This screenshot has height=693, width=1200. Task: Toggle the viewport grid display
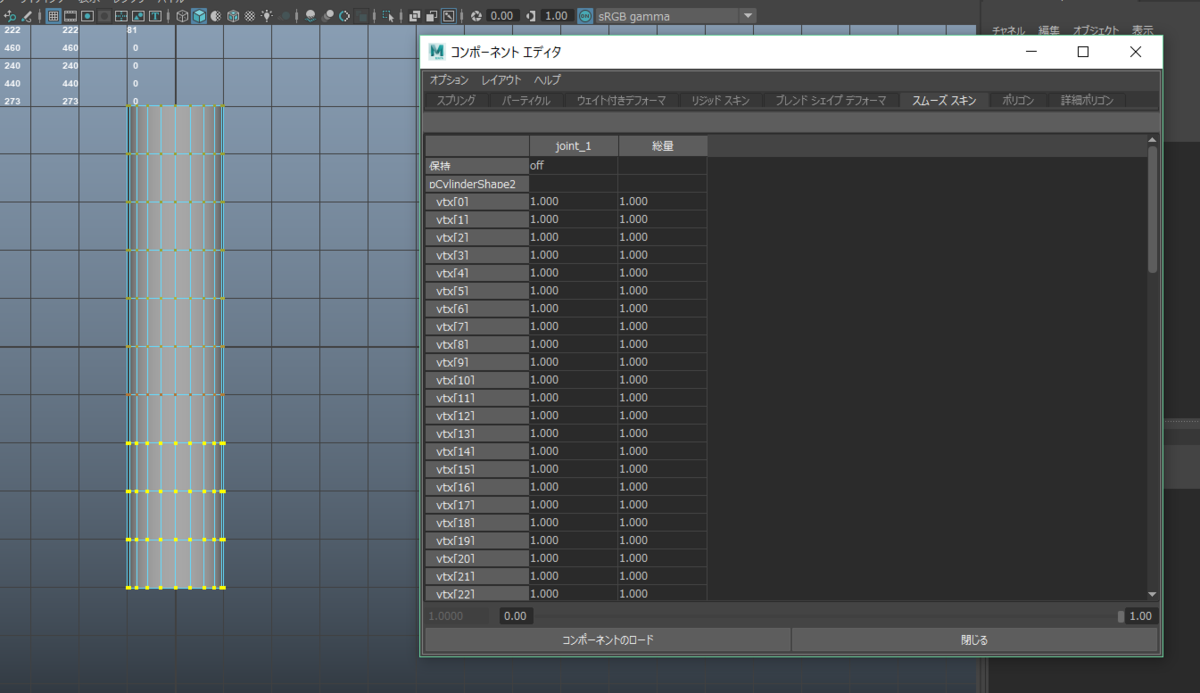pos(54,16)
